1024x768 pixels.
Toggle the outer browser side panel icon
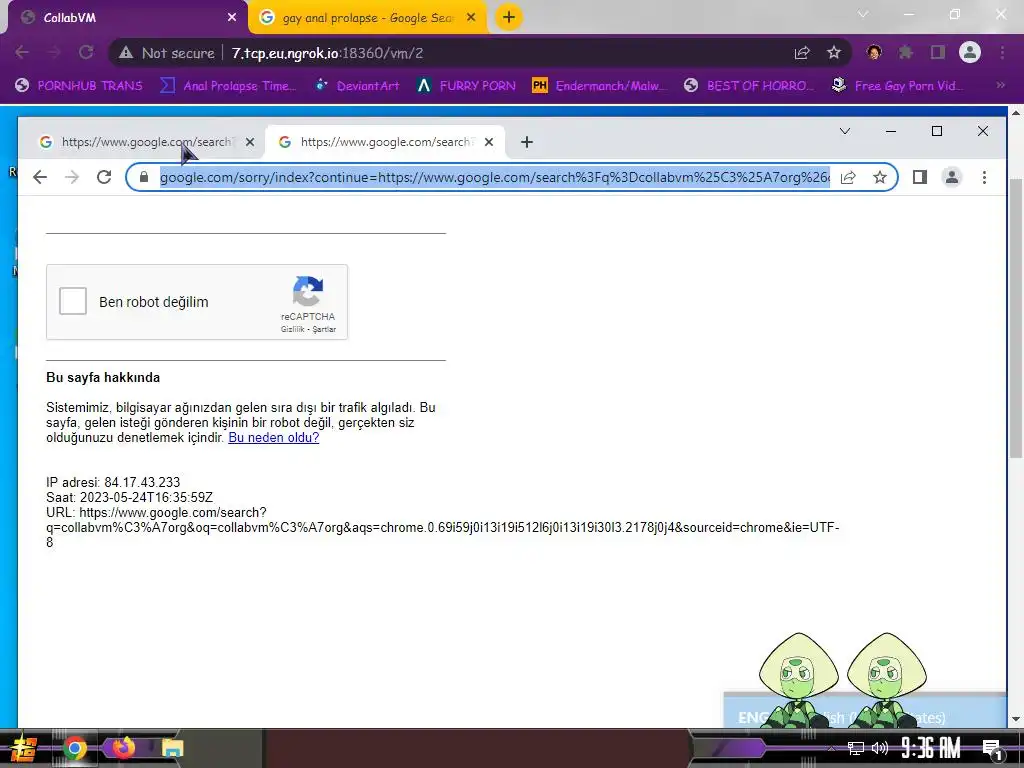click(x=938, y=53)
